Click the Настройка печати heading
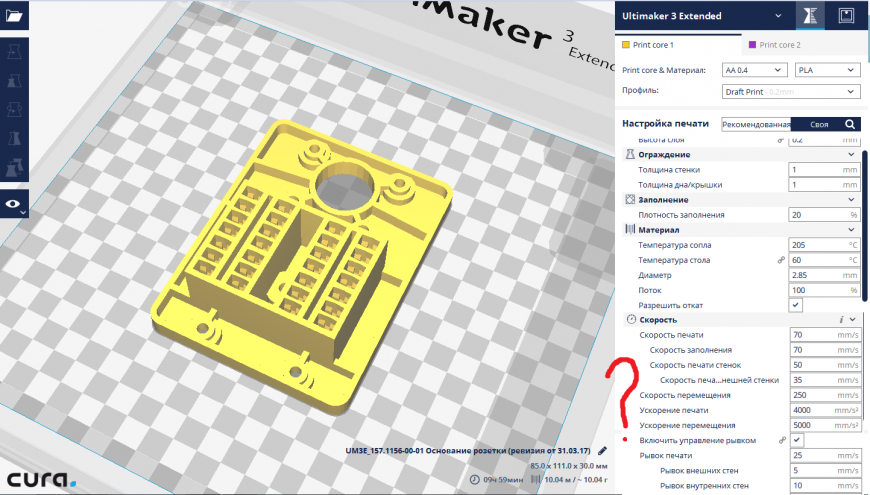870x495 pixels. point(665,124)
